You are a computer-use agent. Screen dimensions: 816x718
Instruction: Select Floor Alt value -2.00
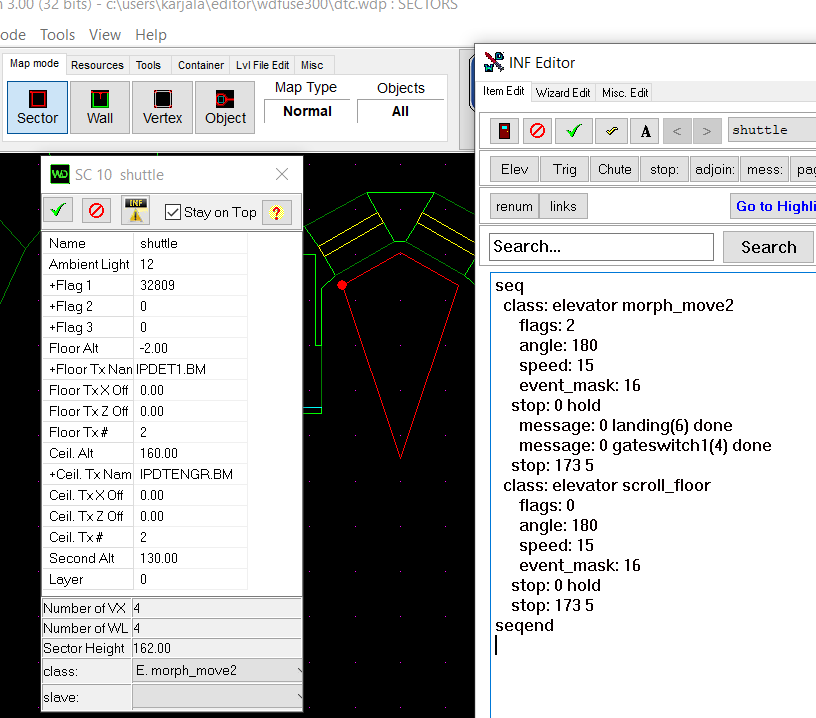point(190,348)
